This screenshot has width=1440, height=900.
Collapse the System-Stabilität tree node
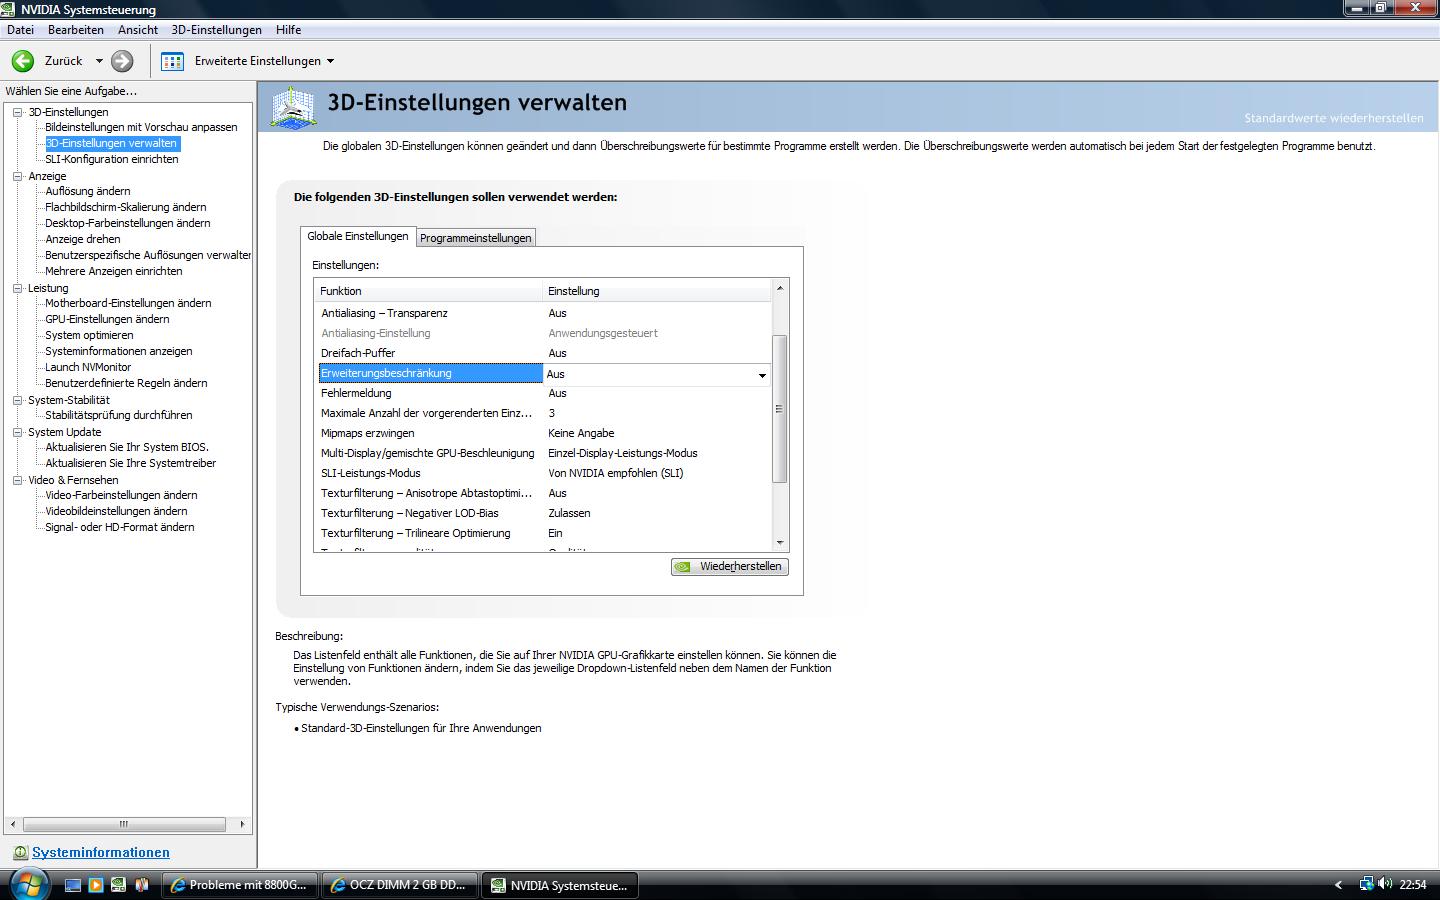pos(17,400)
